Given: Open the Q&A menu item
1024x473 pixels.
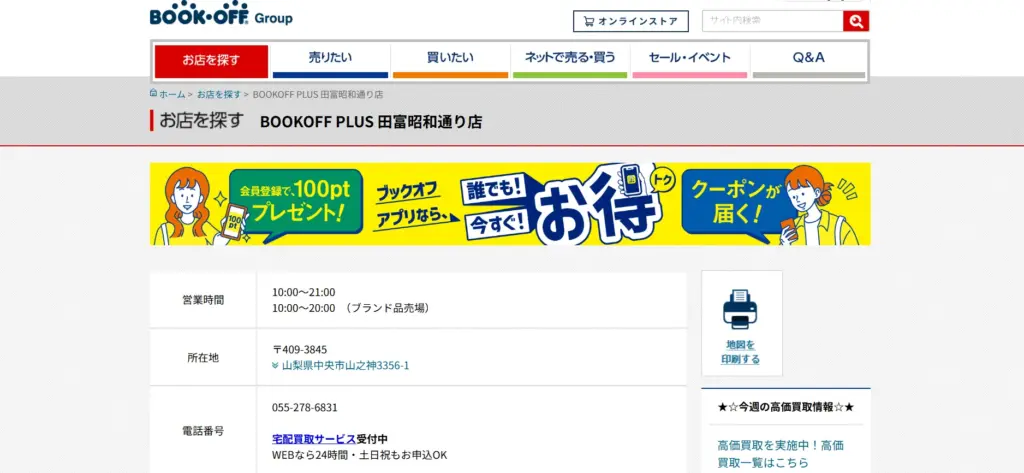Looking at the screenshot, I should [808, 59].
